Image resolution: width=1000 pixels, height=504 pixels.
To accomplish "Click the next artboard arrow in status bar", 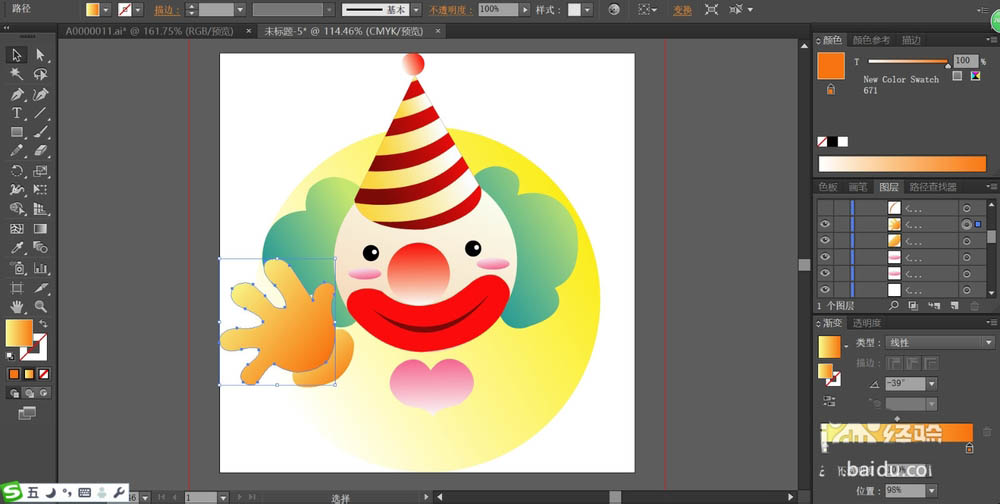I will coord(240,497).
